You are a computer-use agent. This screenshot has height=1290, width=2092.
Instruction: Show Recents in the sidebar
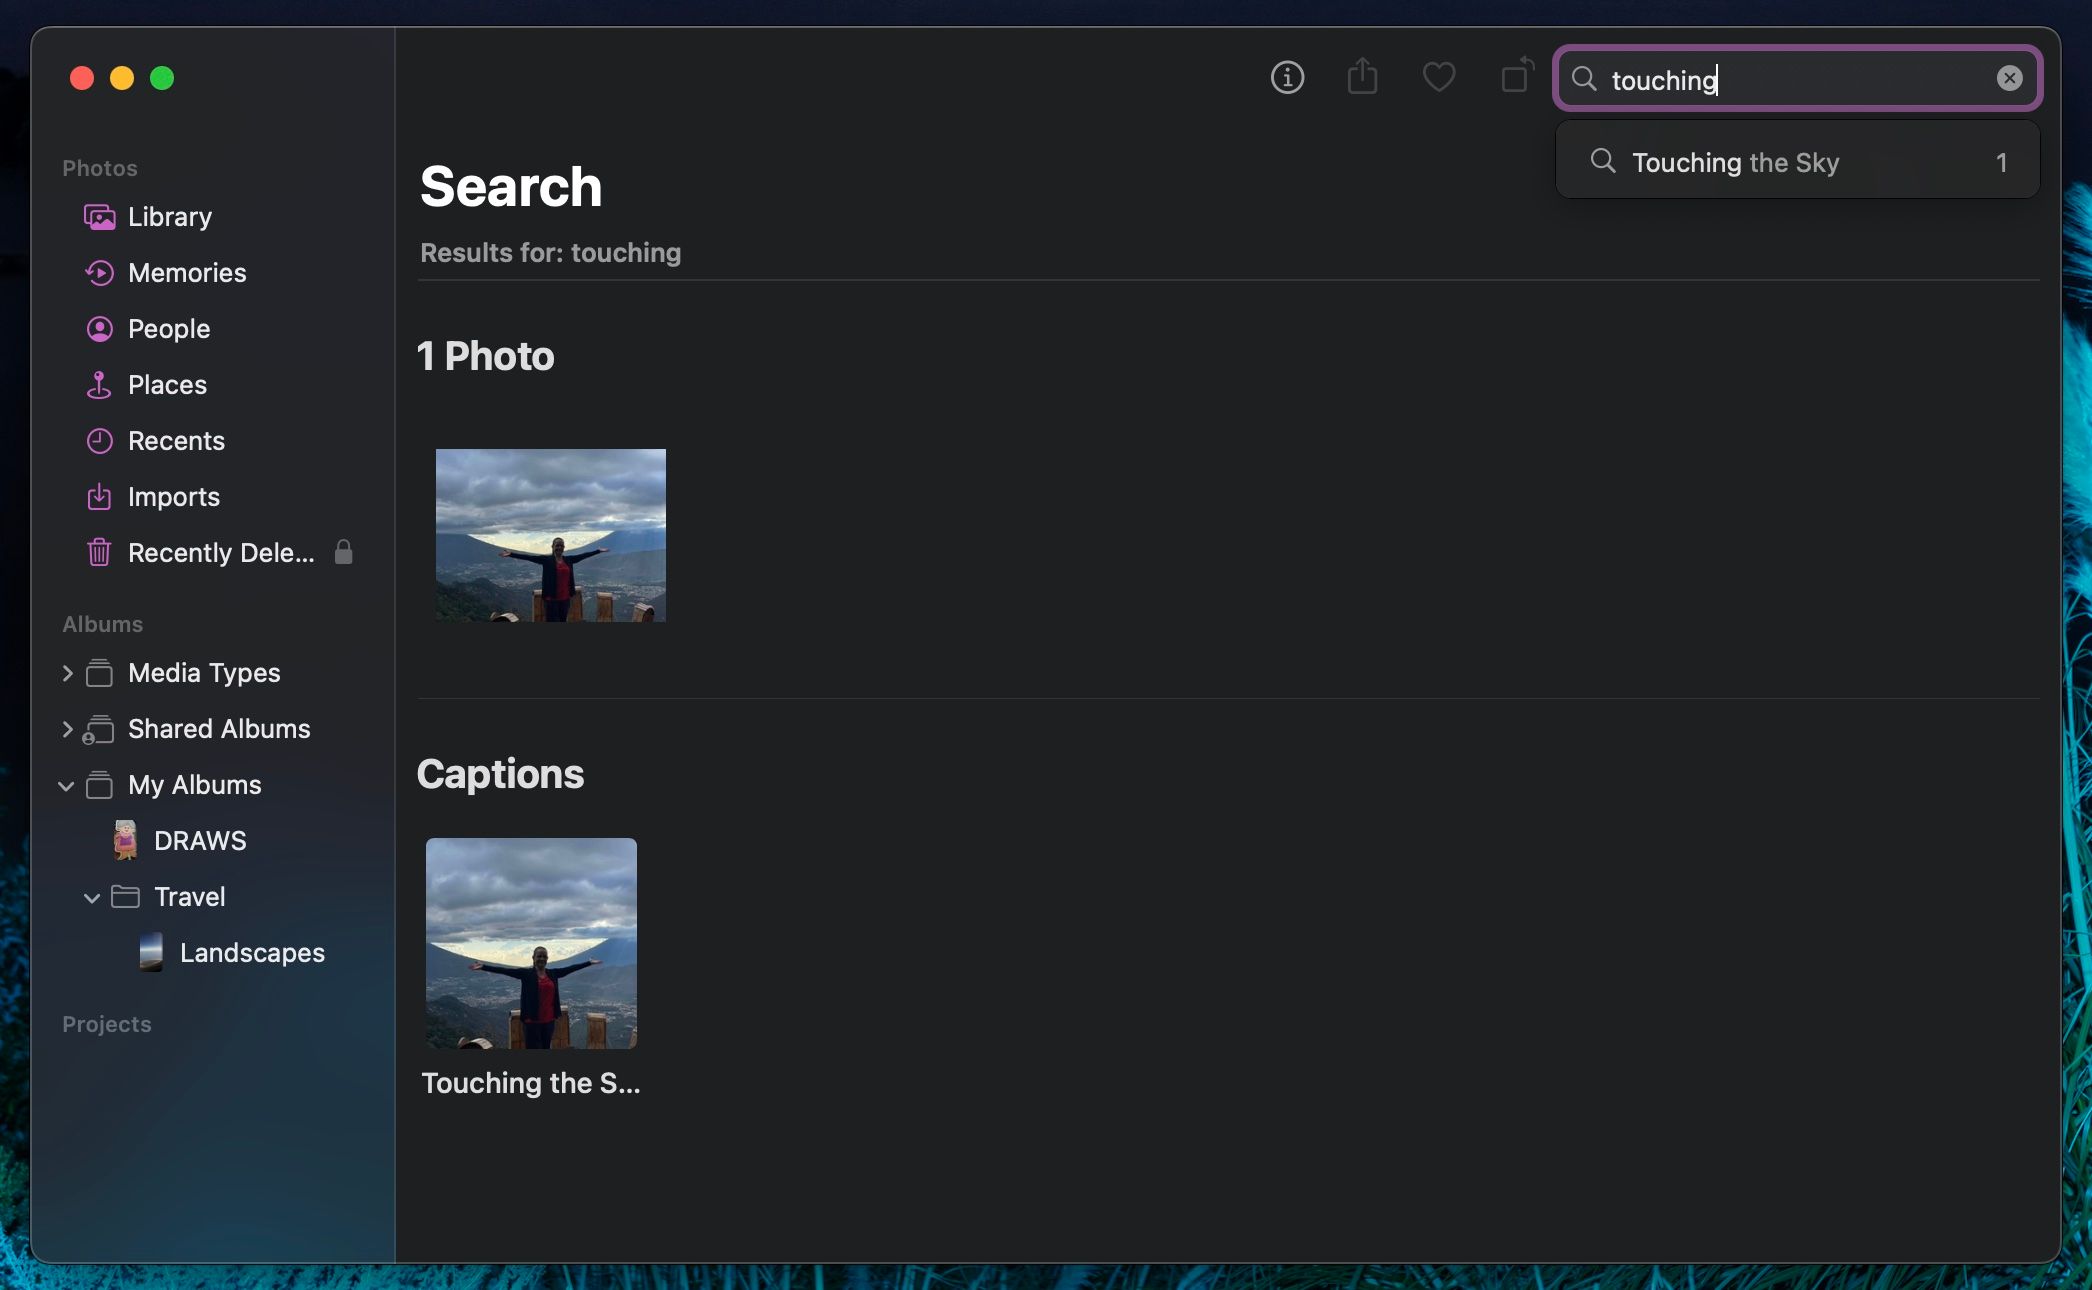176,441
